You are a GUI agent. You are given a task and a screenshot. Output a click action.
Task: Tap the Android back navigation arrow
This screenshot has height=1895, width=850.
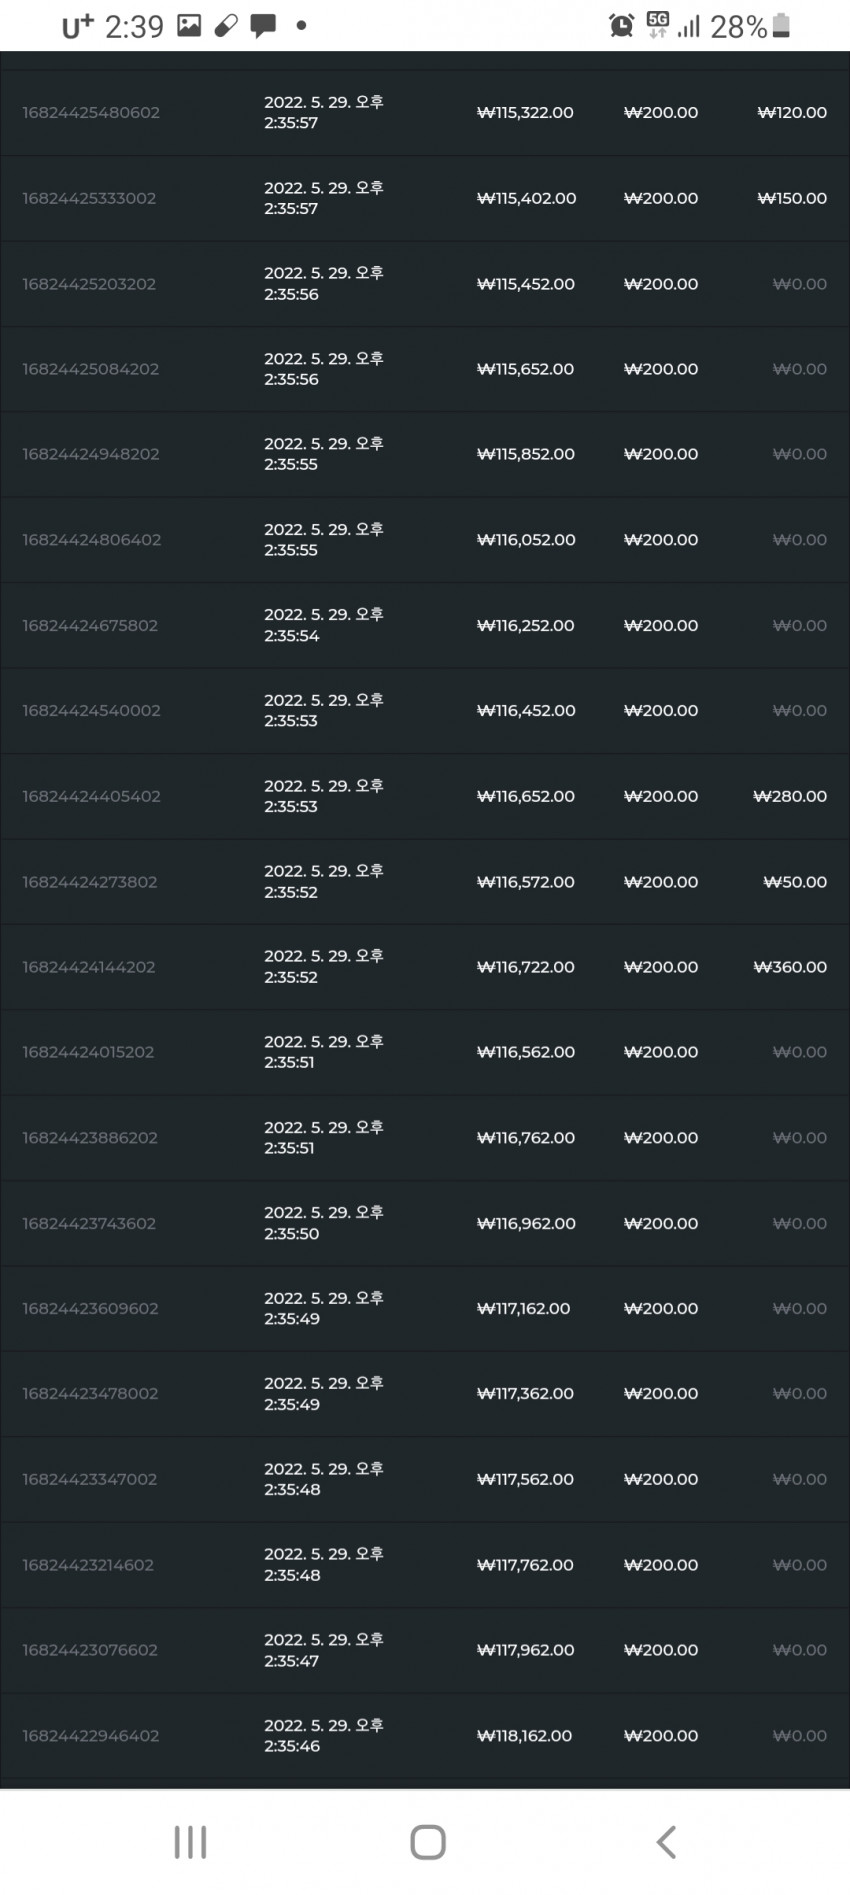(666, 1841)
